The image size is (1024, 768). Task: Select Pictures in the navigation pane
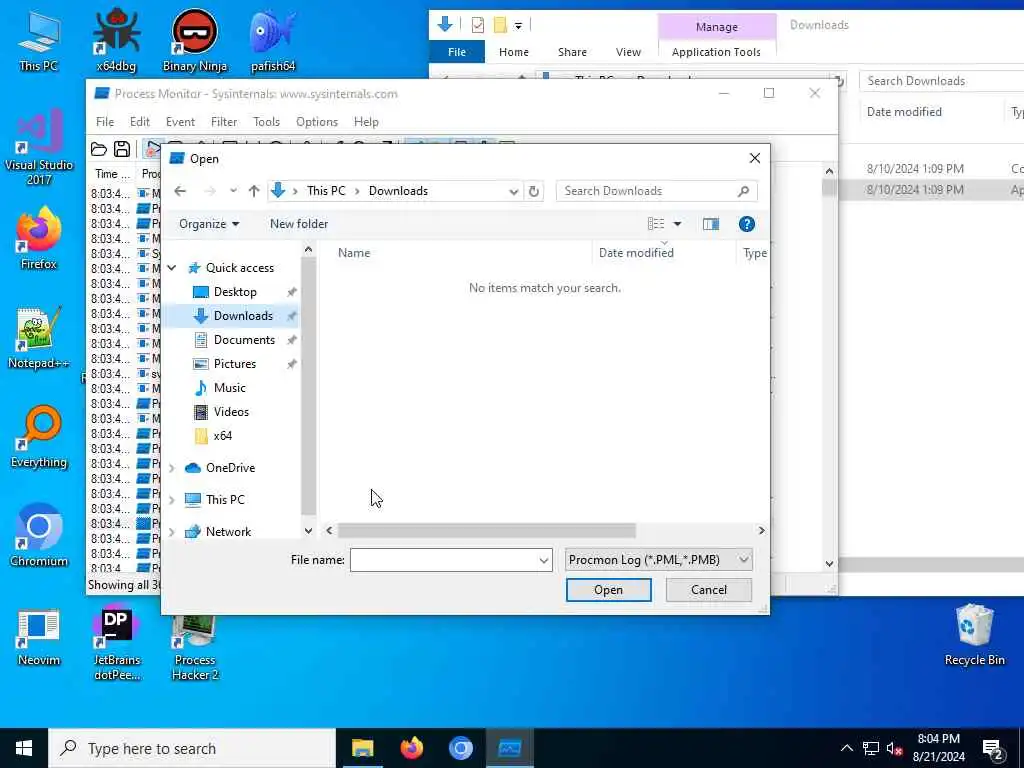coord(235,364)
